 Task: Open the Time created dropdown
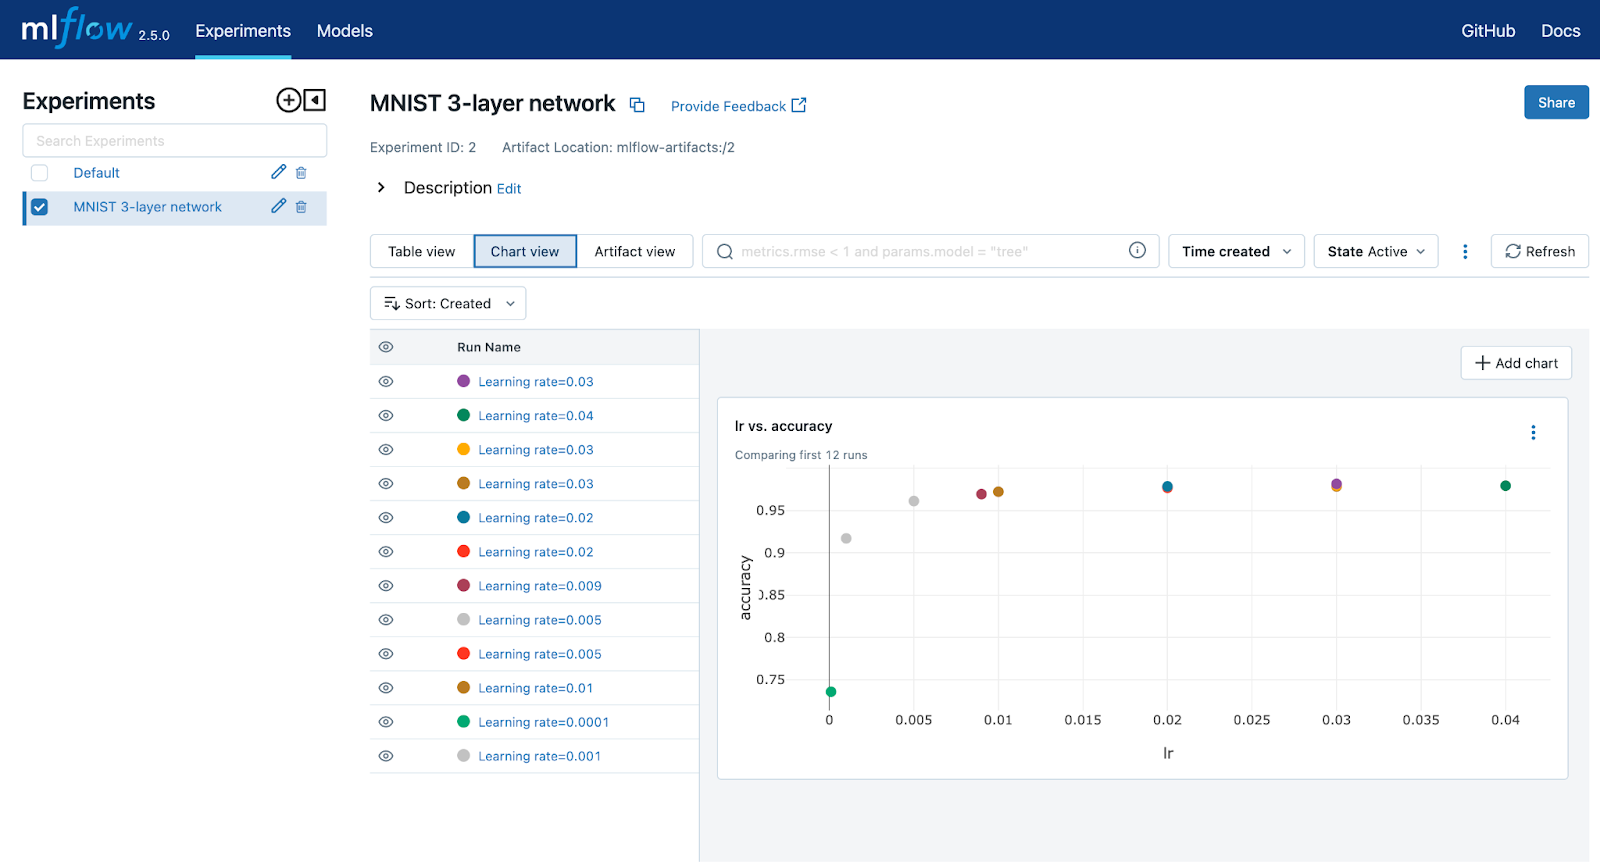pos(1236,252)
